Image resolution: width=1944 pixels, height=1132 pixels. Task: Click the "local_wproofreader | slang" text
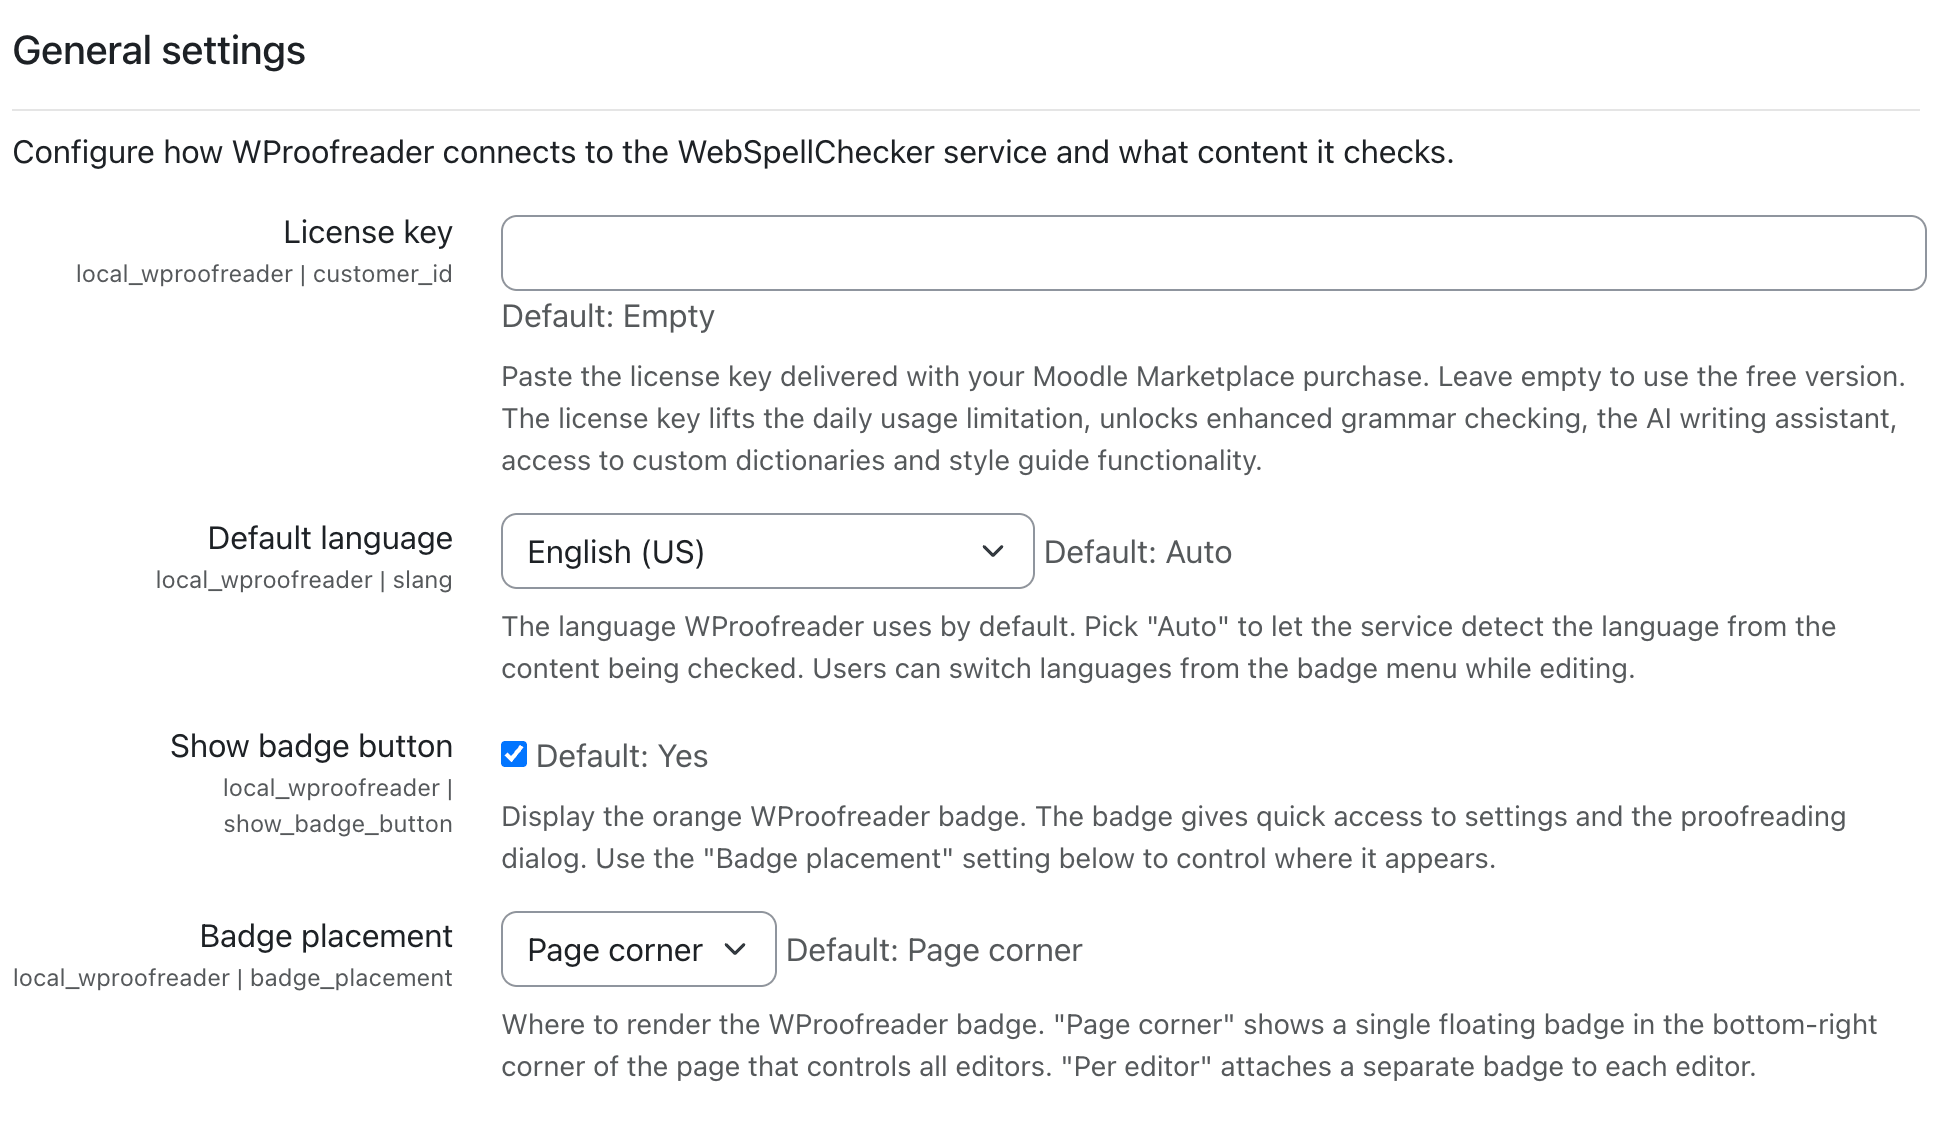coord(304,580)
